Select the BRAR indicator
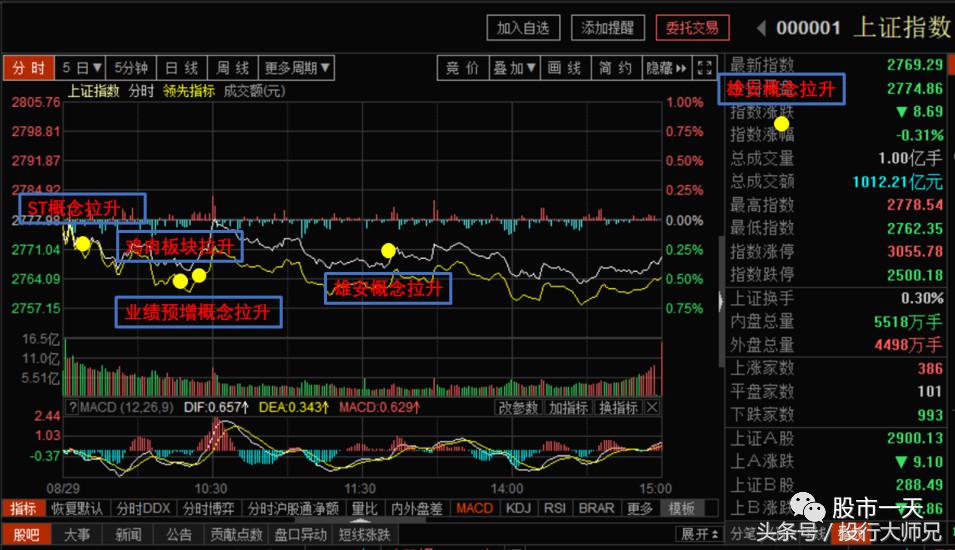955x550 pixels. pos(596,508)
